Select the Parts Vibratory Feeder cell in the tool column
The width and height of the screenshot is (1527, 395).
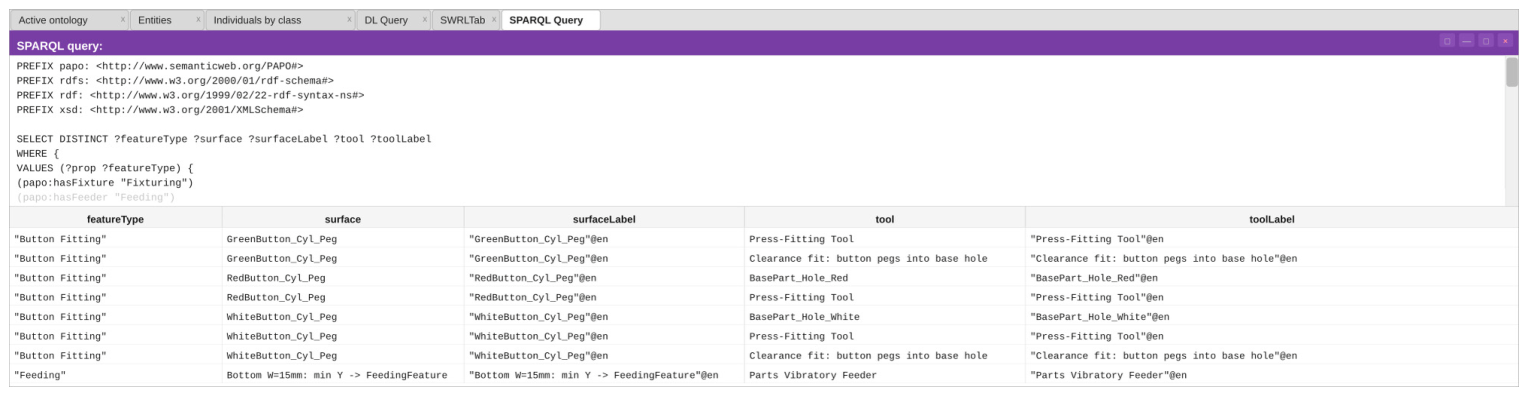point(885,375)
